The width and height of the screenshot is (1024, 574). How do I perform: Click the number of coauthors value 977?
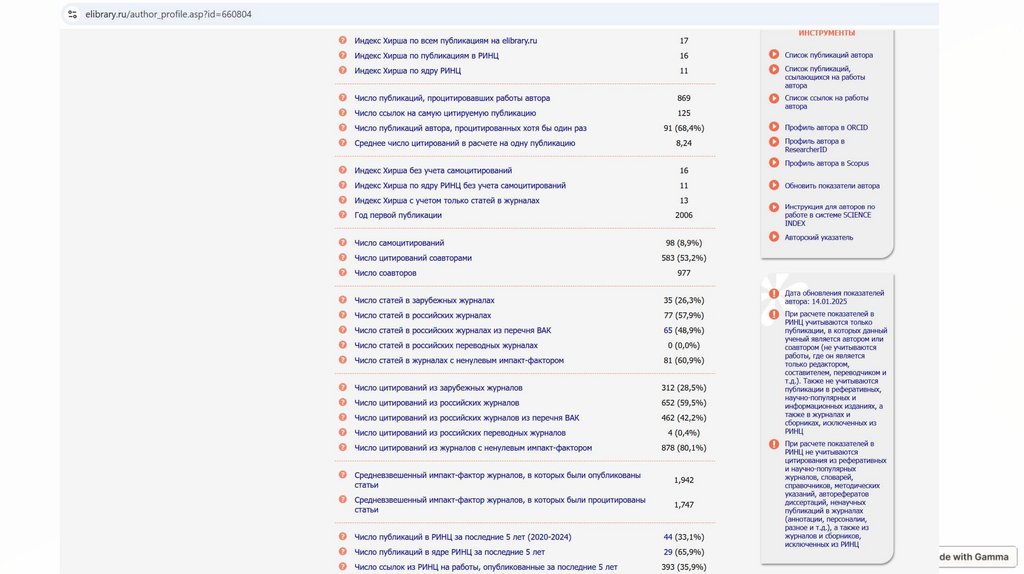click(684, 273)
